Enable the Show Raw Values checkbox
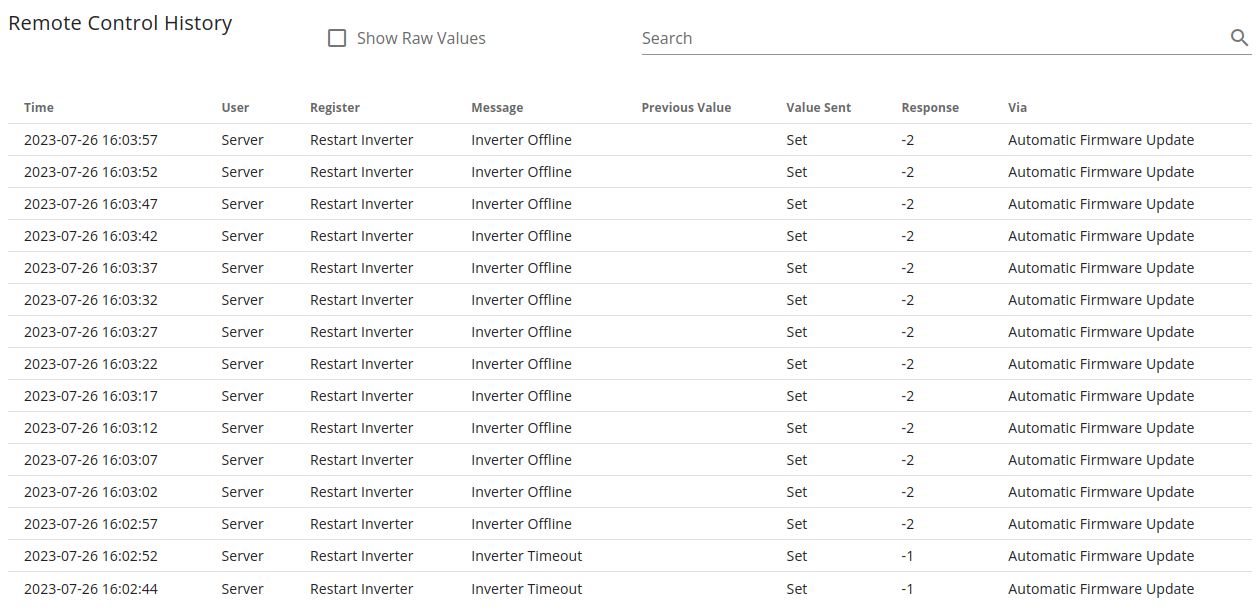The image size is (1259, 614). (x=337, y=38)
